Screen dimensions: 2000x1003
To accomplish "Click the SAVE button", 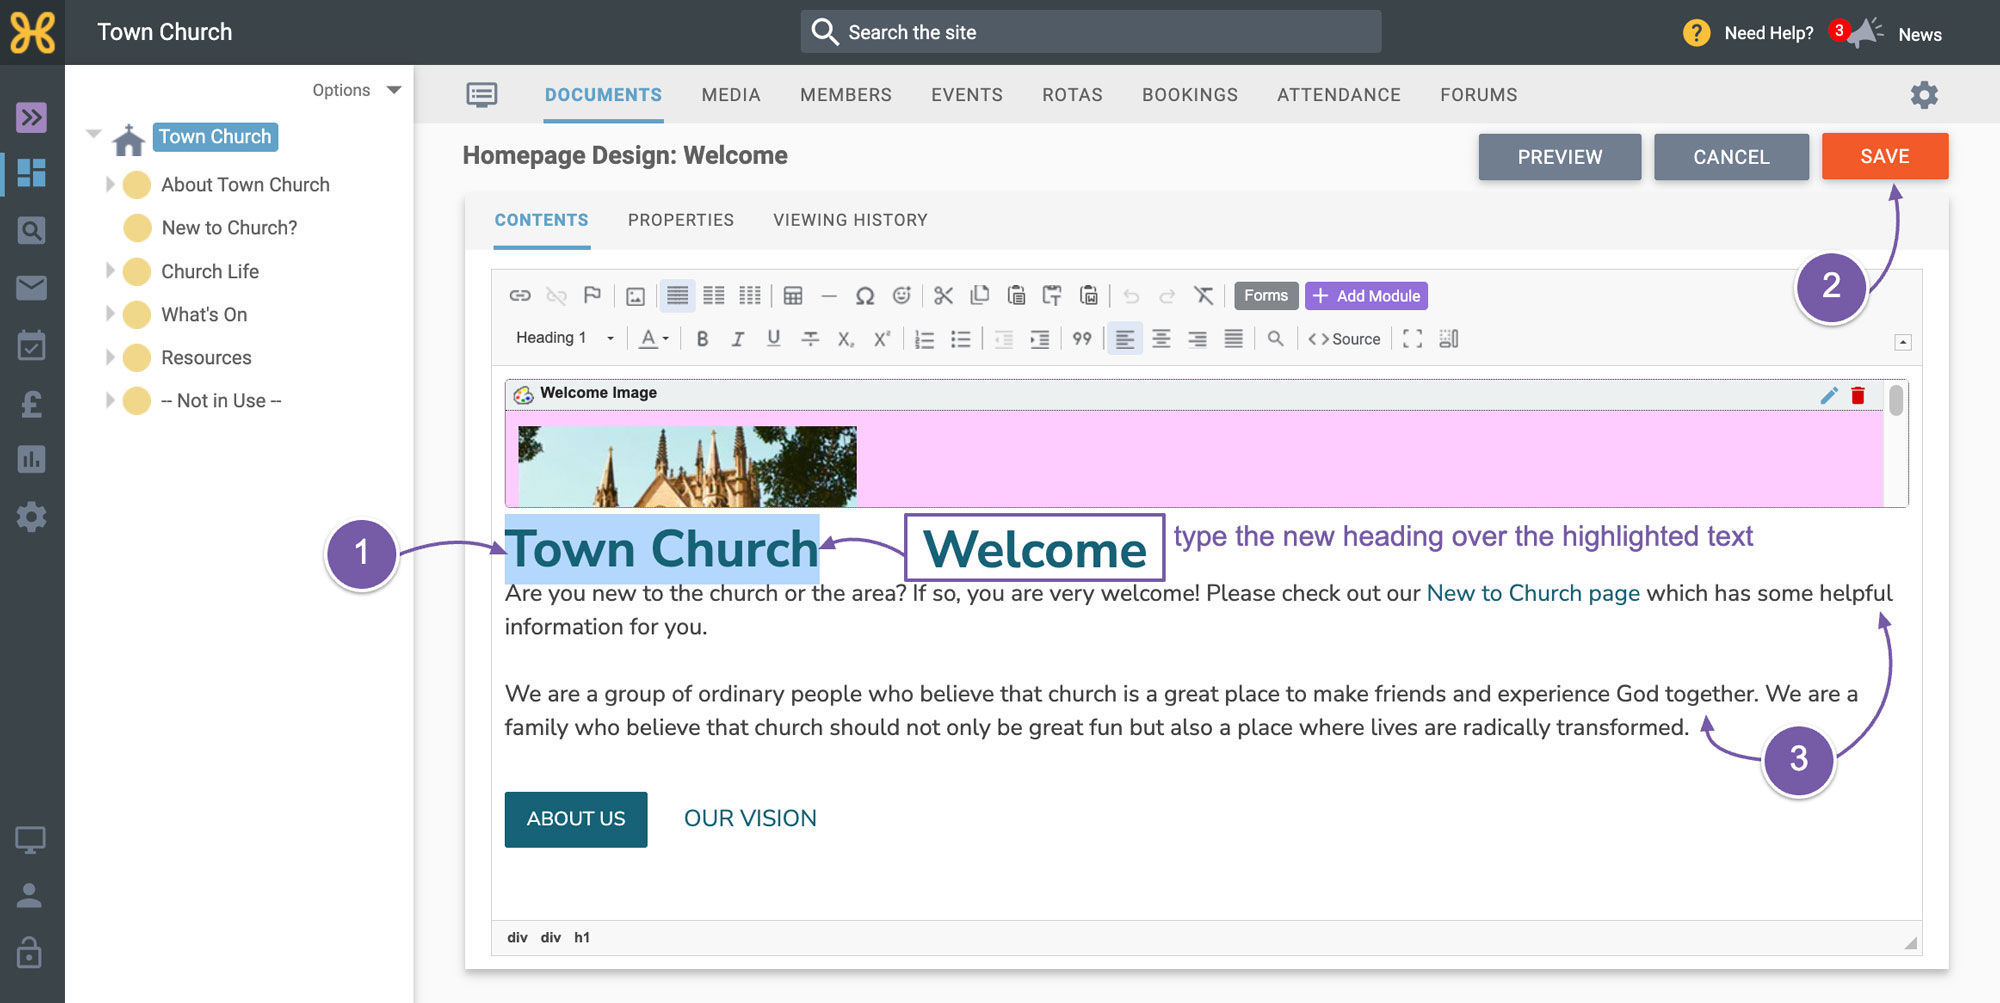I will (1885, 156).
